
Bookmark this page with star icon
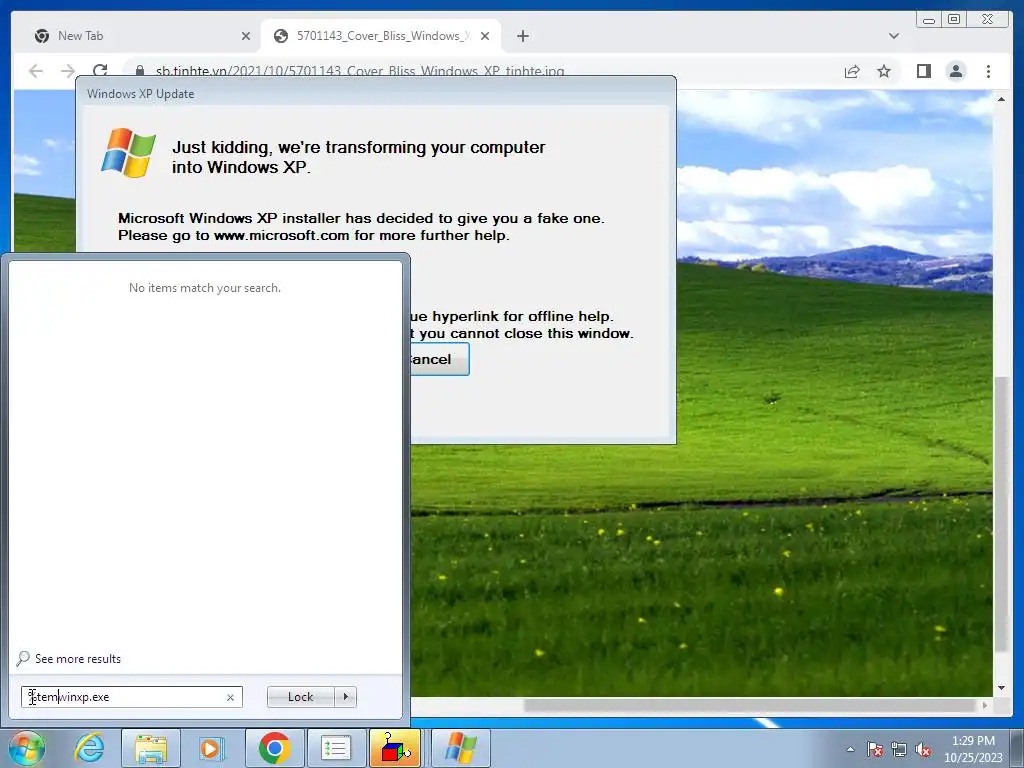884,71
